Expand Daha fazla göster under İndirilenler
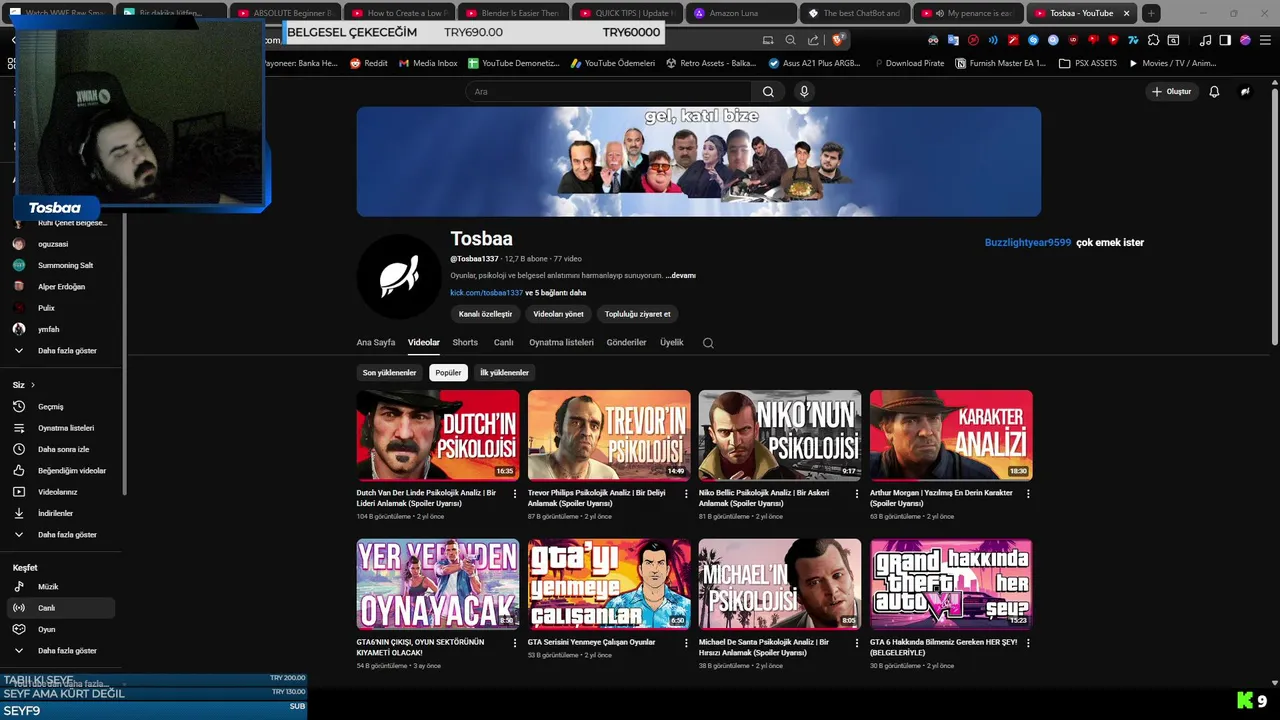Screen dimensions: 1280x720 (62, 535)
